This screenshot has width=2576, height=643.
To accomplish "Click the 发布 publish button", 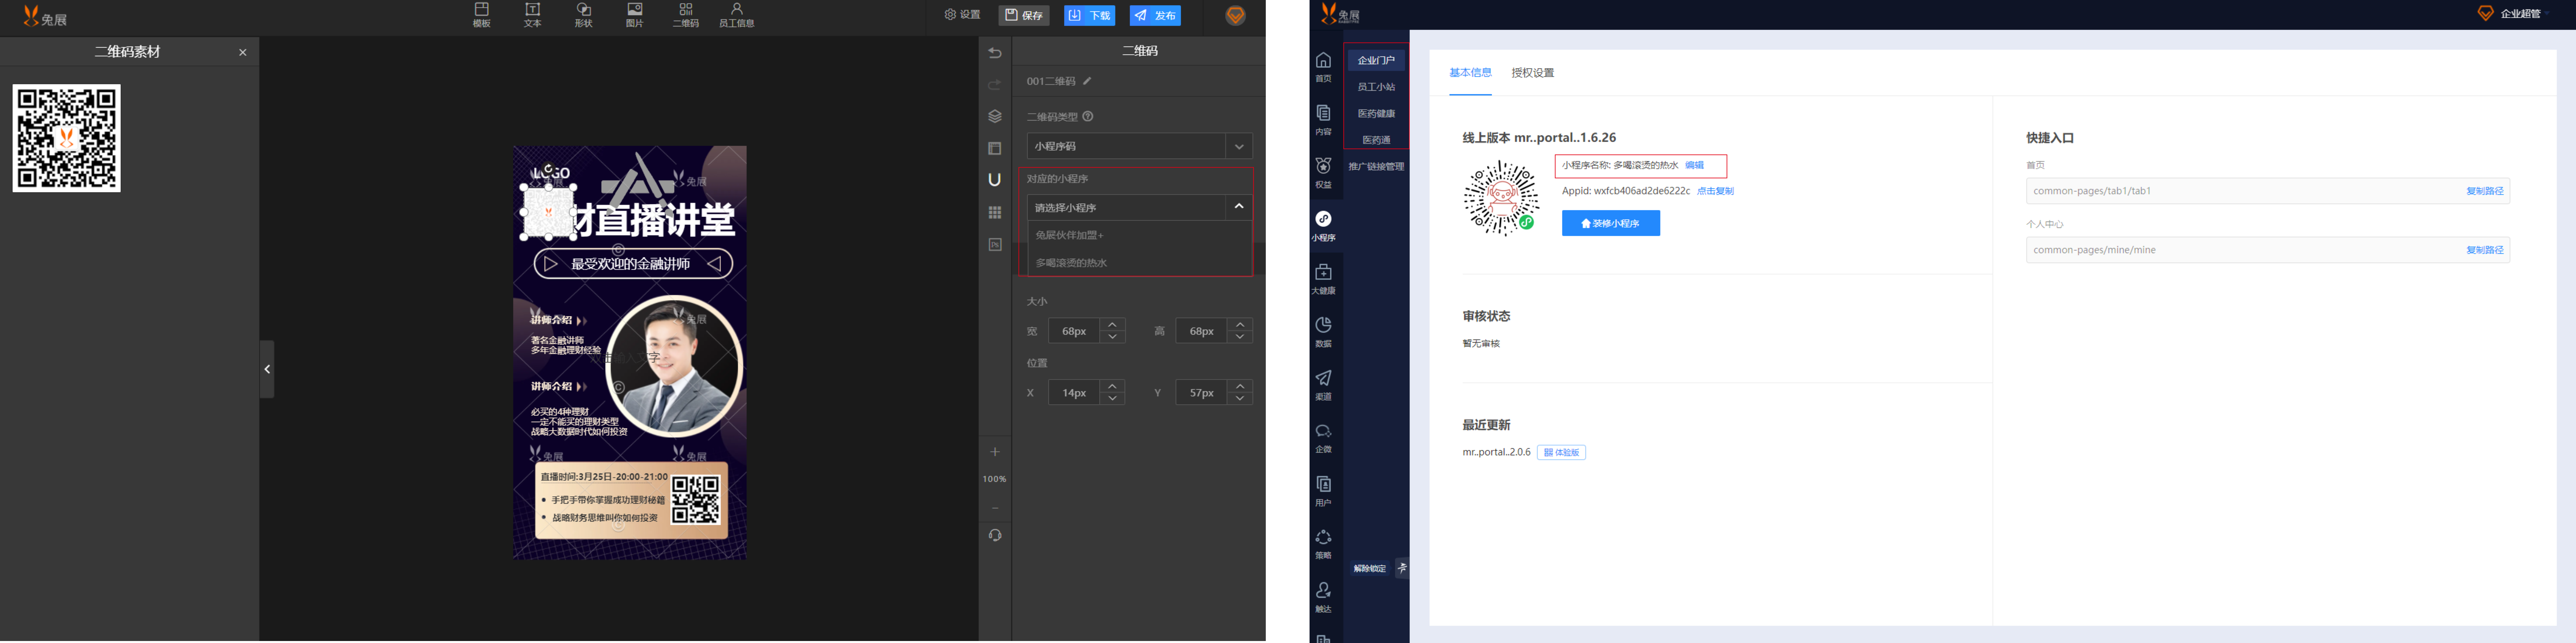I will [x=1155, y=15].
